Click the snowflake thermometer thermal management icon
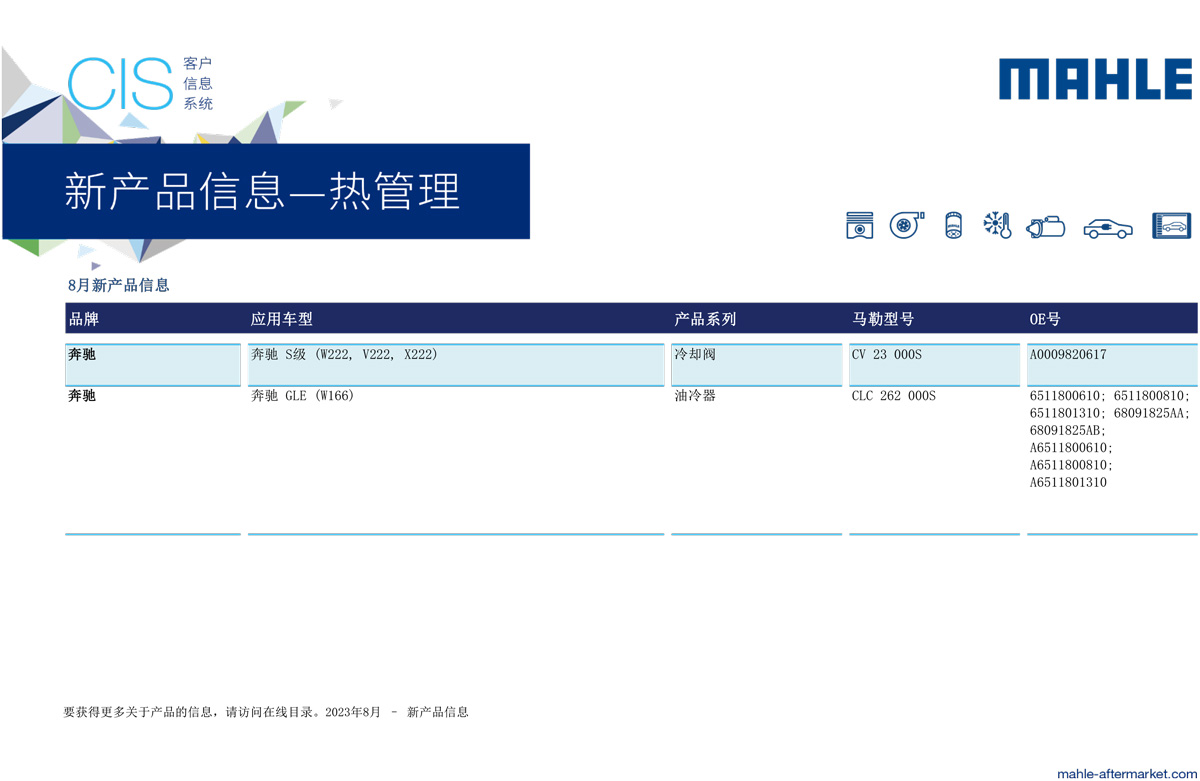The height and width of the screenshot is (781, 1200). (x=997, y=225)
